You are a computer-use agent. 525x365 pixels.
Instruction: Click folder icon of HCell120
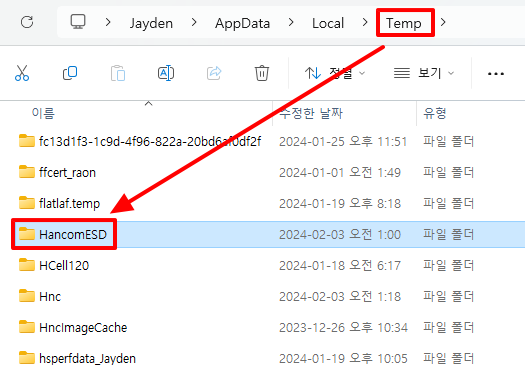tap(27, 265)
